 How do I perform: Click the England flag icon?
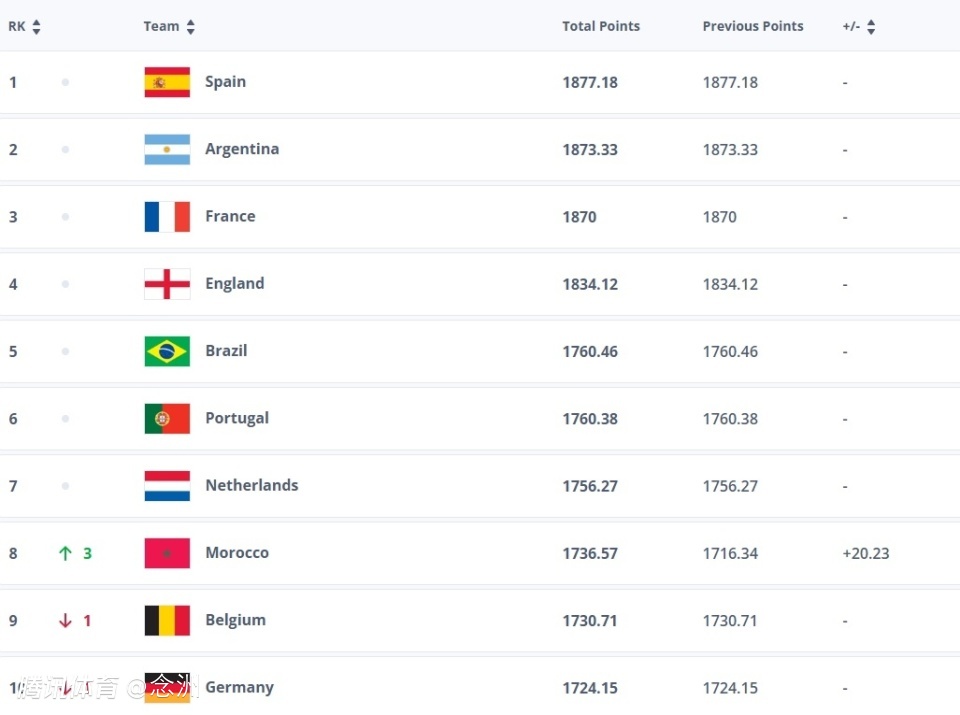coord(167,284)
